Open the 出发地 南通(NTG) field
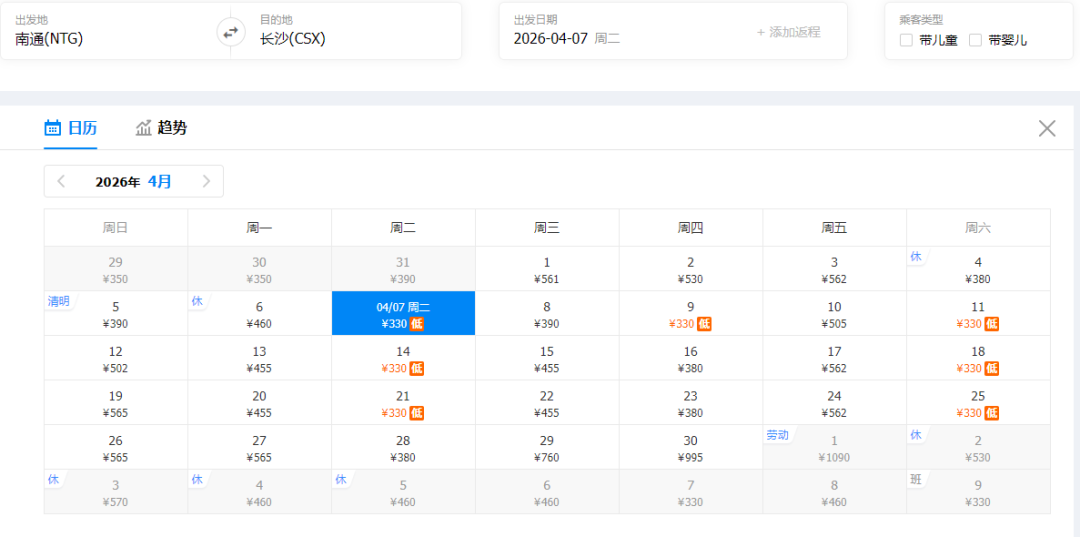This screenshot has width=1080, height=537. 110,31
